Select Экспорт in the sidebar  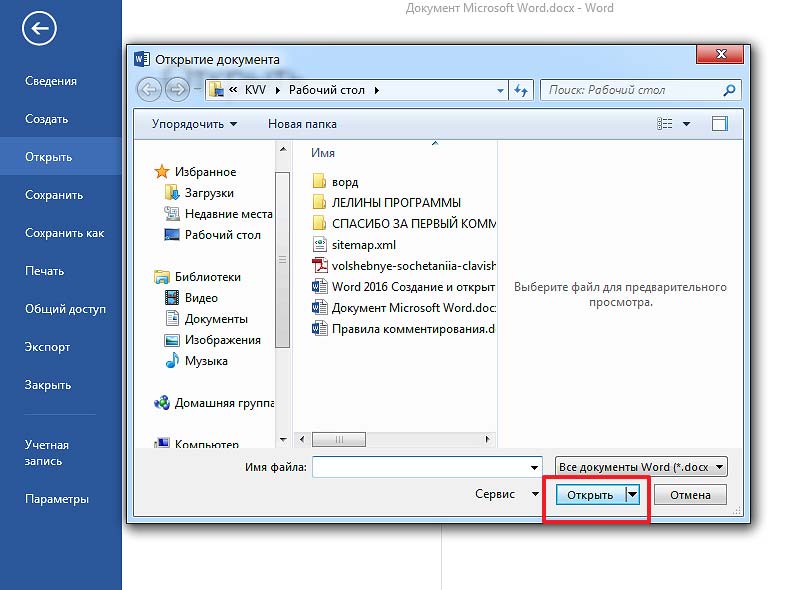[47, 347]
